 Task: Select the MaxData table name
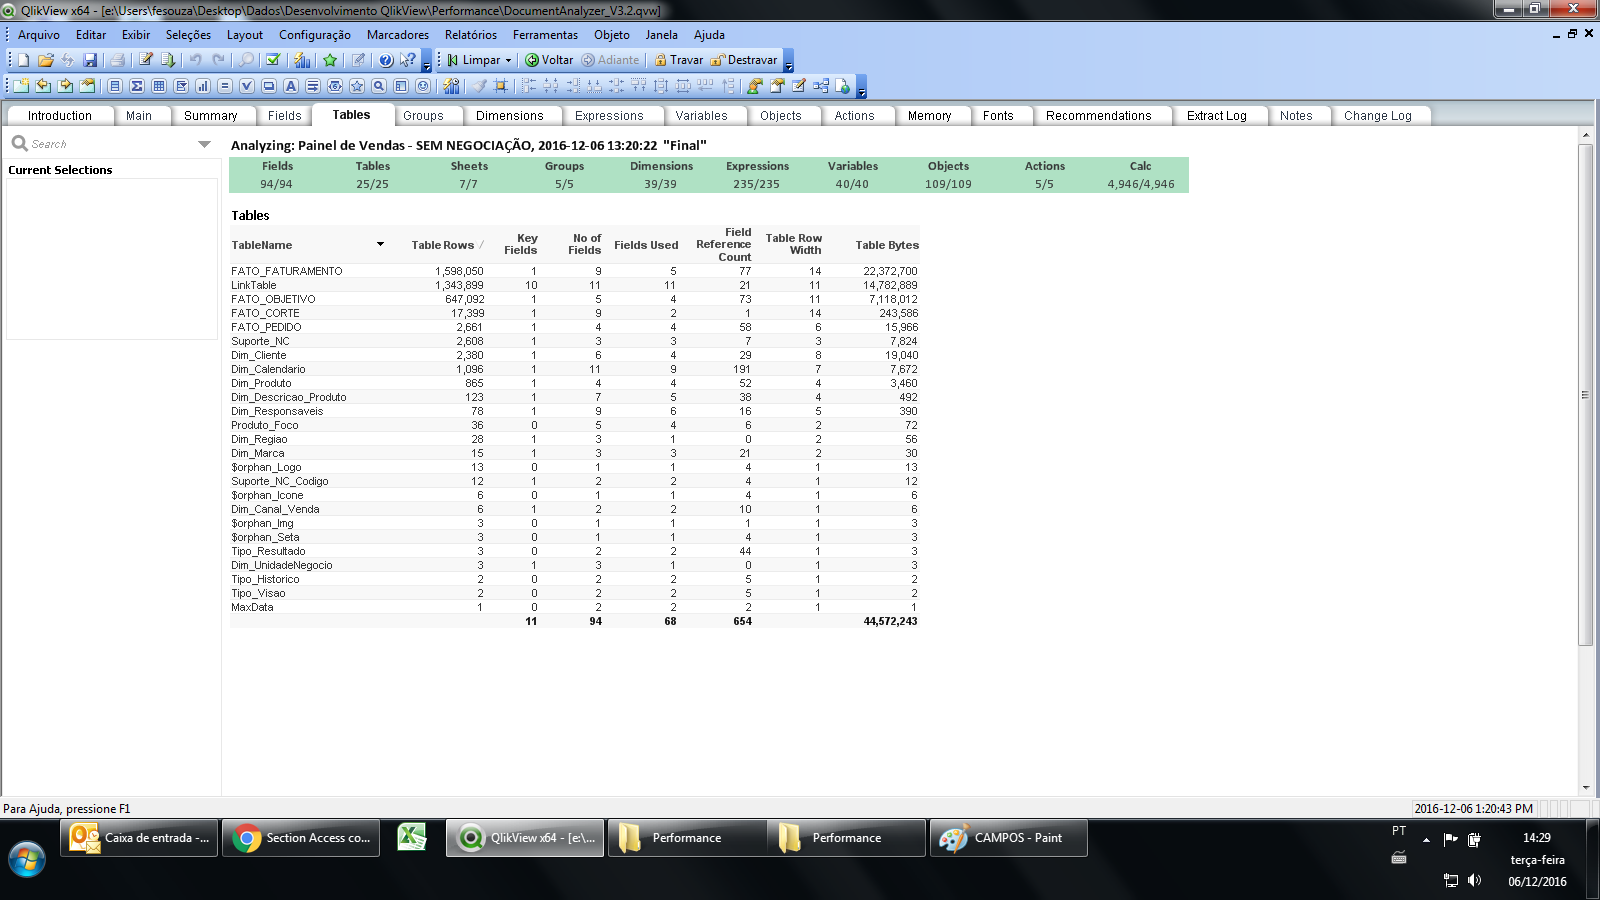[252, 607]
